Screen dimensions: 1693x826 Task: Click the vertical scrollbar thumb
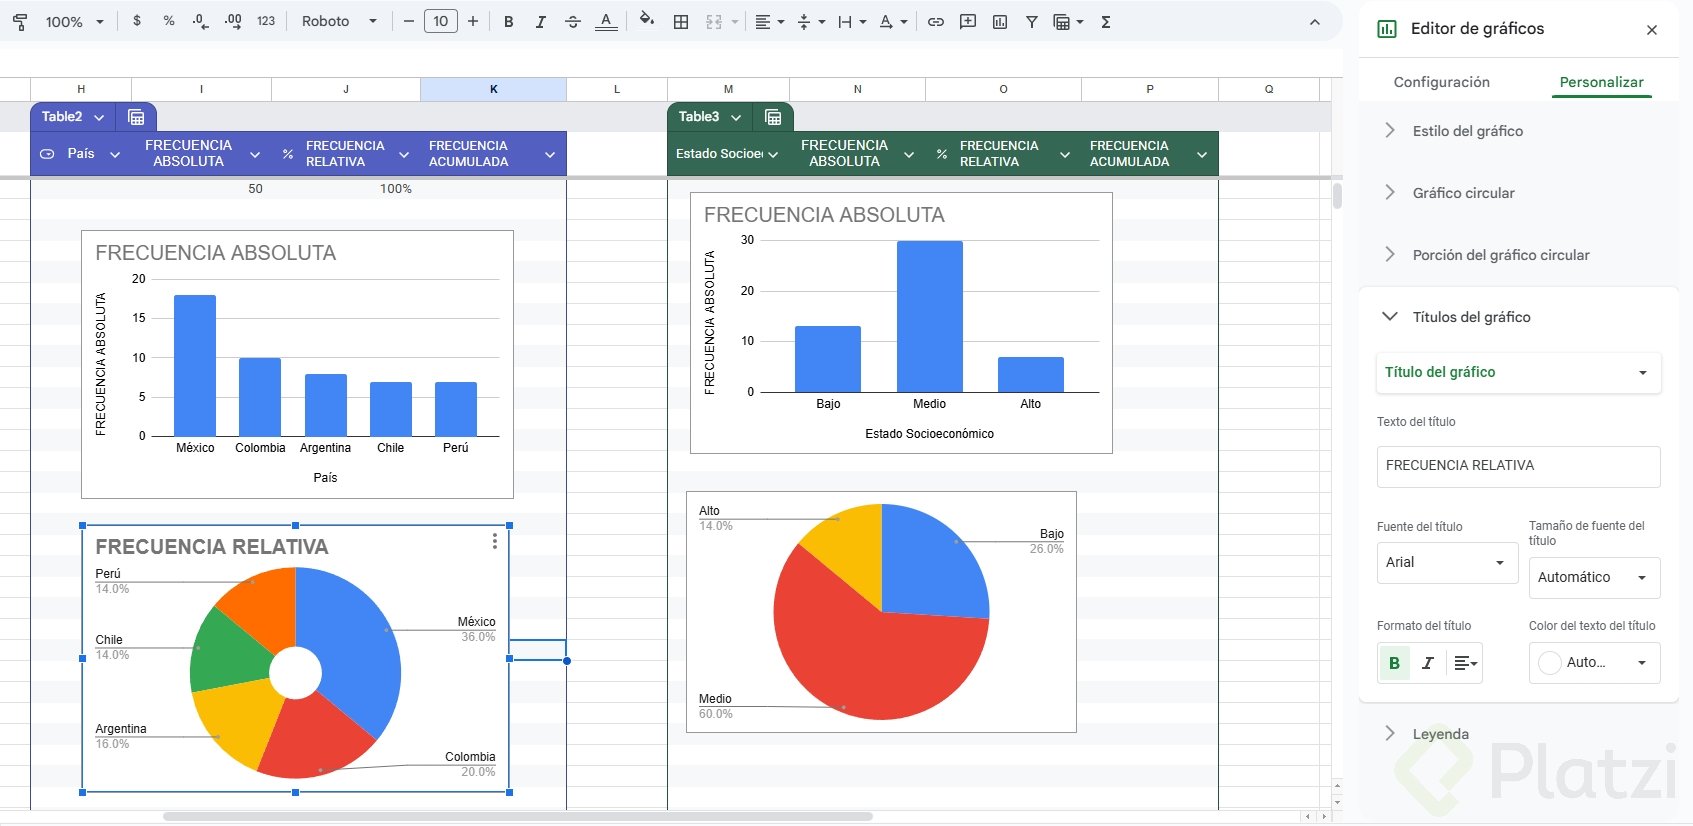point(1337,194)
